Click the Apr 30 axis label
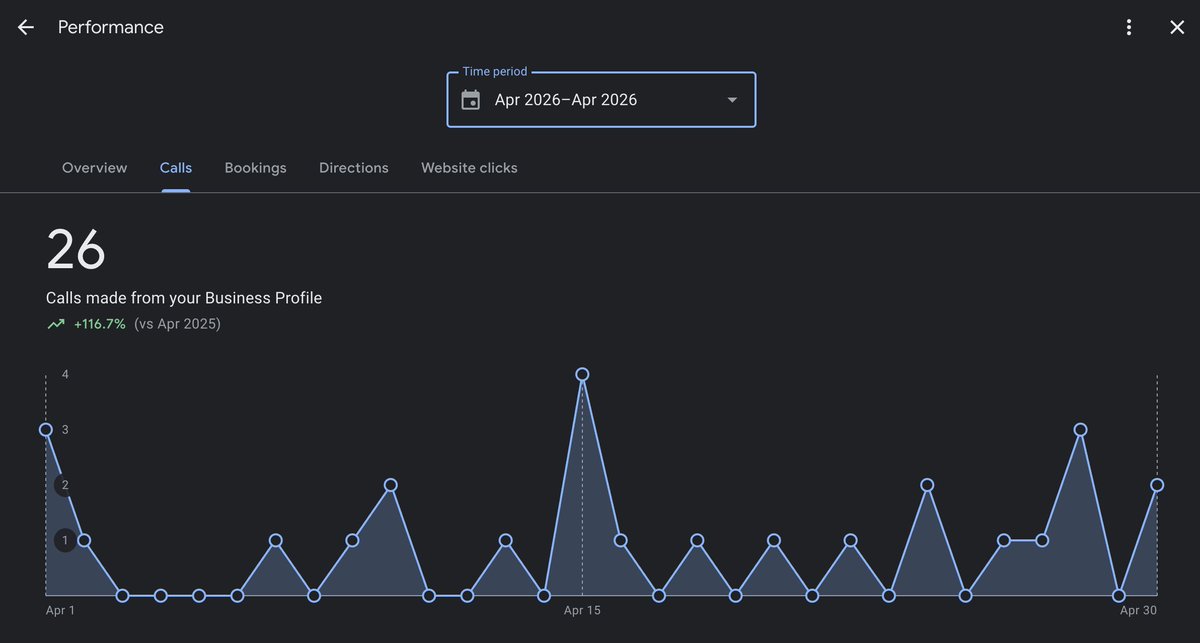Screen dimensions: 1200x643 click(1138, 610)
